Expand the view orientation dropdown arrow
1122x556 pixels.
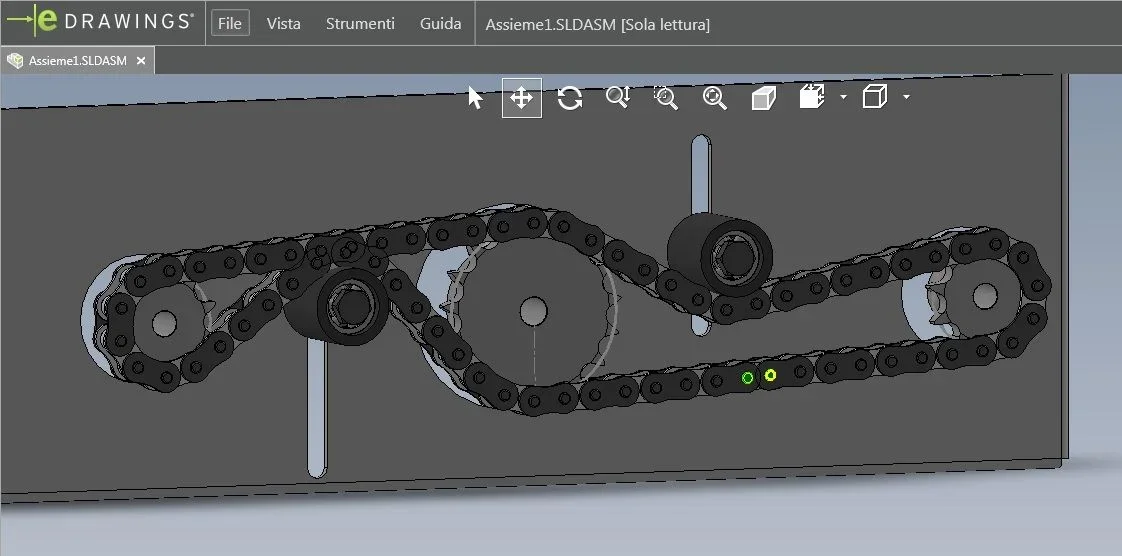click(843, 97)
